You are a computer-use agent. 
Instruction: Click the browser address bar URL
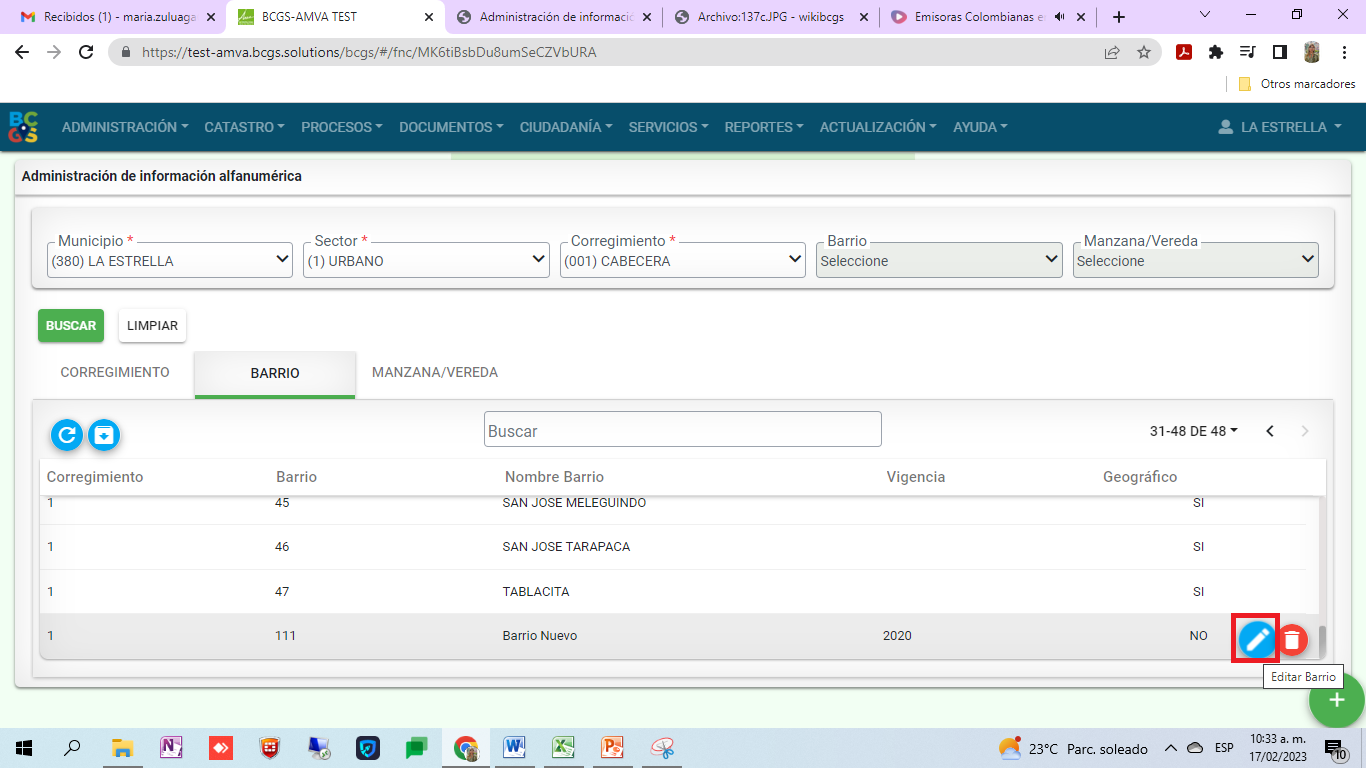coord(369,52)
